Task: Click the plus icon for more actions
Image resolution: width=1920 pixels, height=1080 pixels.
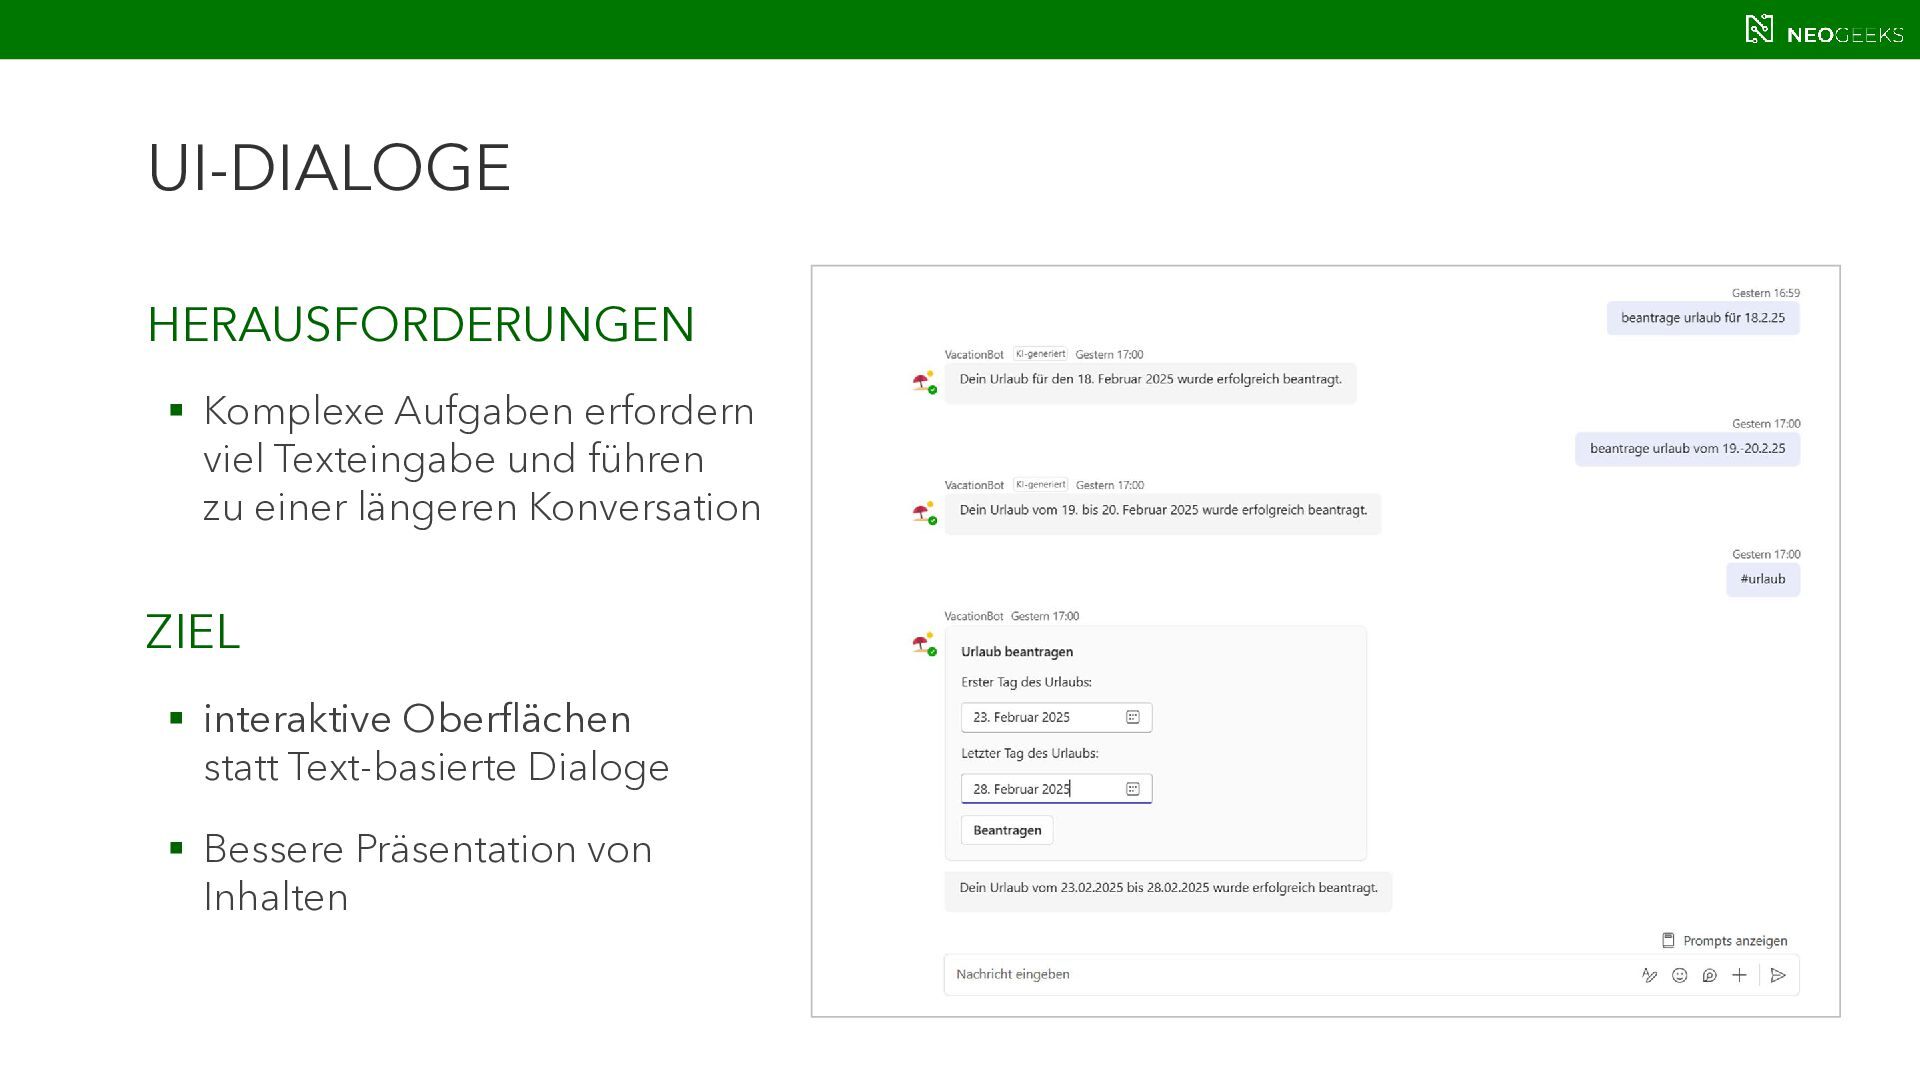Action: point(1740,975)
